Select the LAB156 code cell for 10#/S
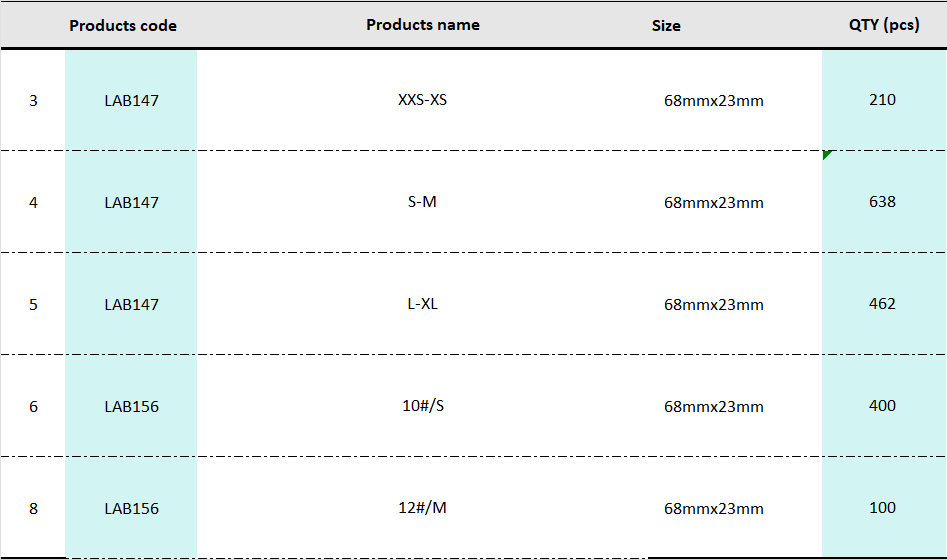The image size is (947, 559). [131, 406]
